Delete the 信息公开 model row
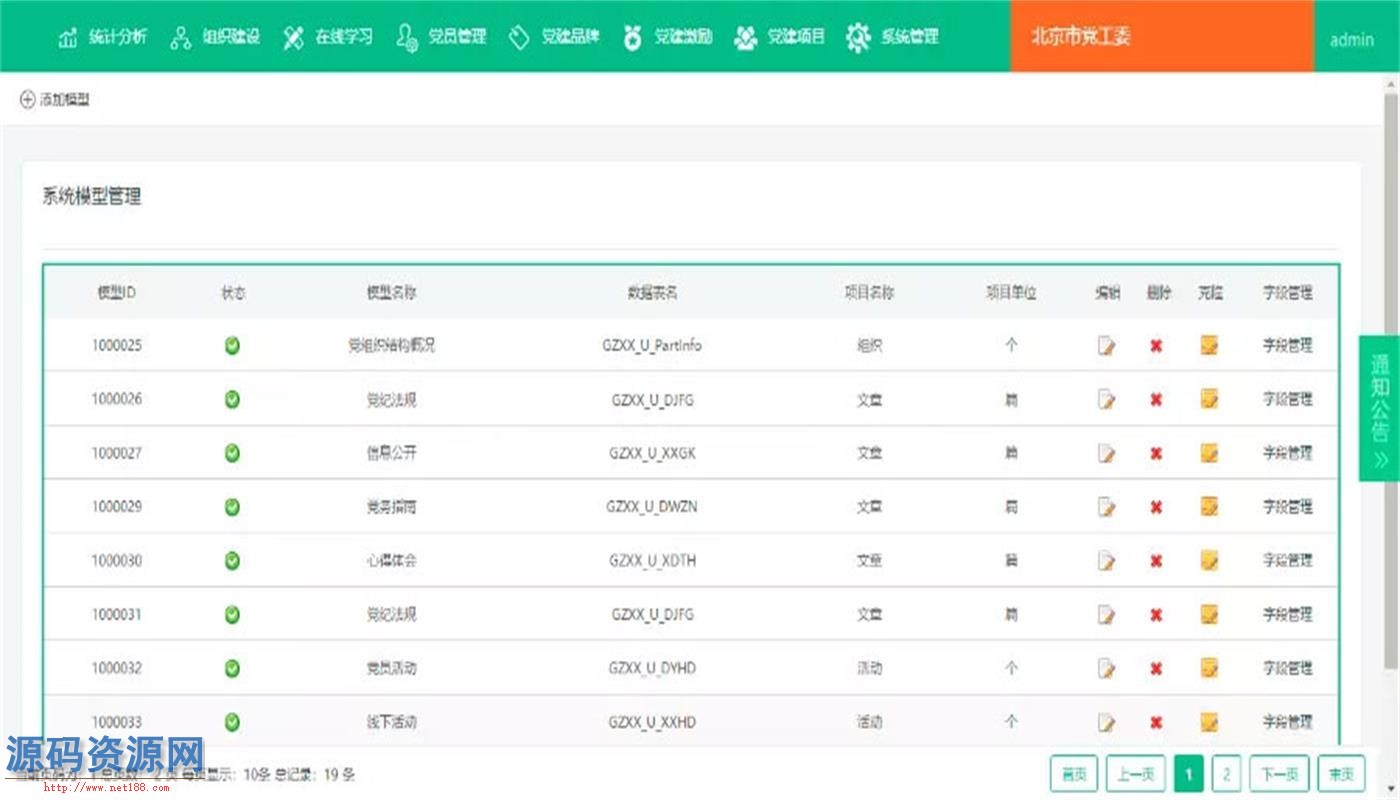The width and height of the screenshot is (1400, 800). 1156,454
